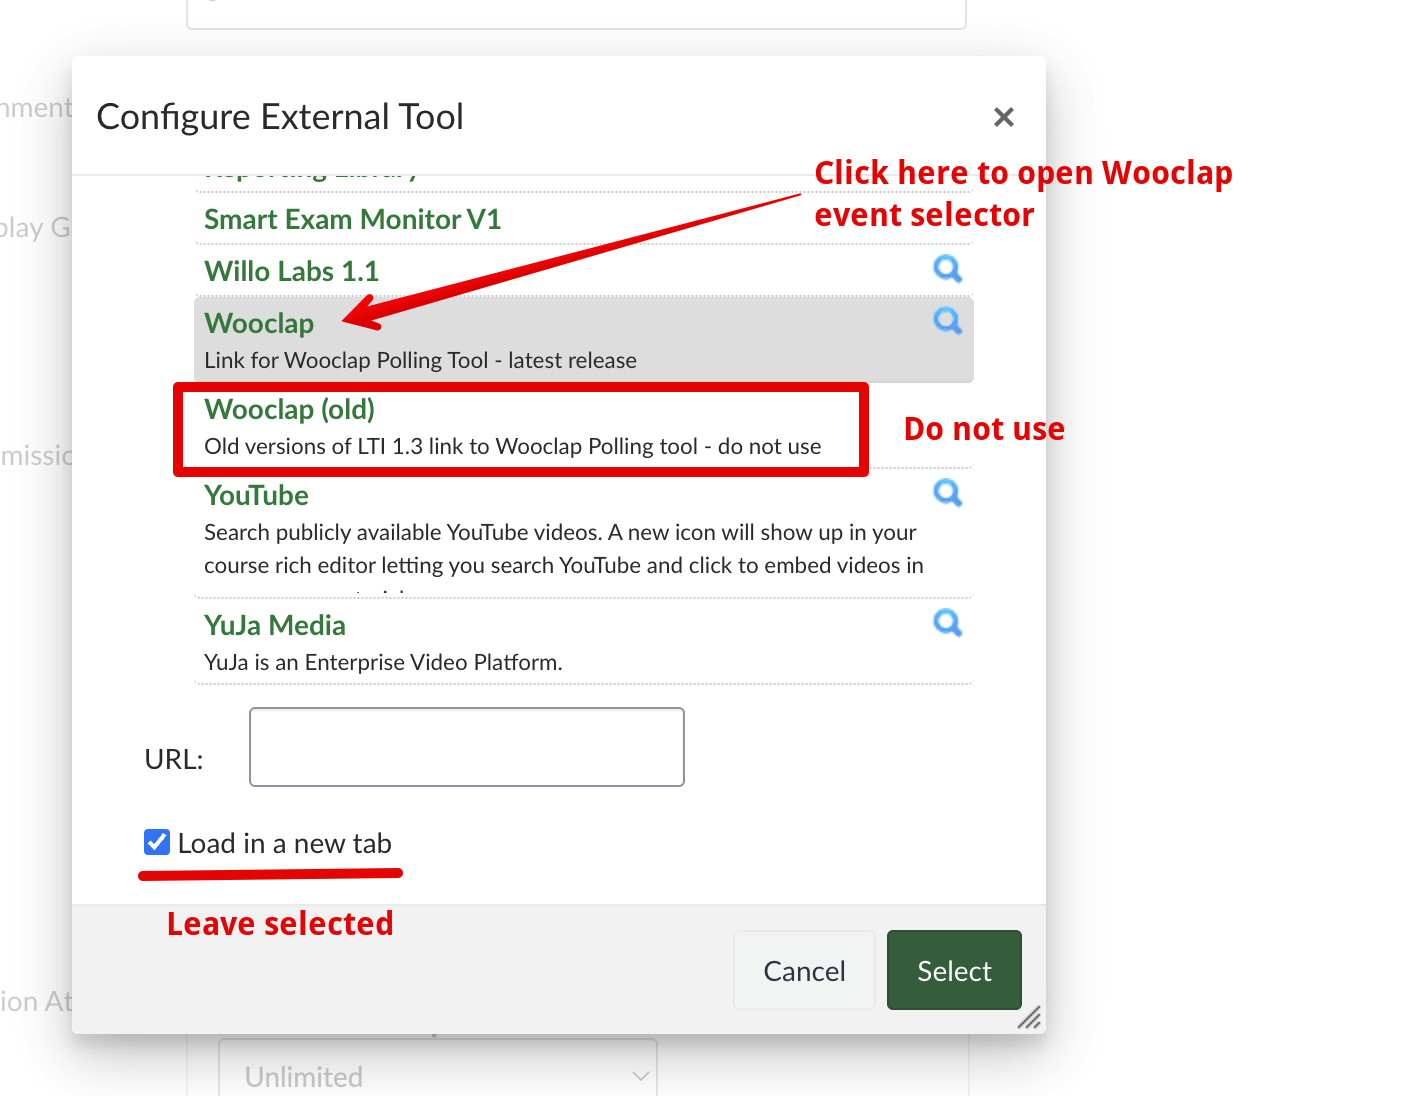
Task: Open the YouTube search magnifier icon
Action: [x=947, y=493]
